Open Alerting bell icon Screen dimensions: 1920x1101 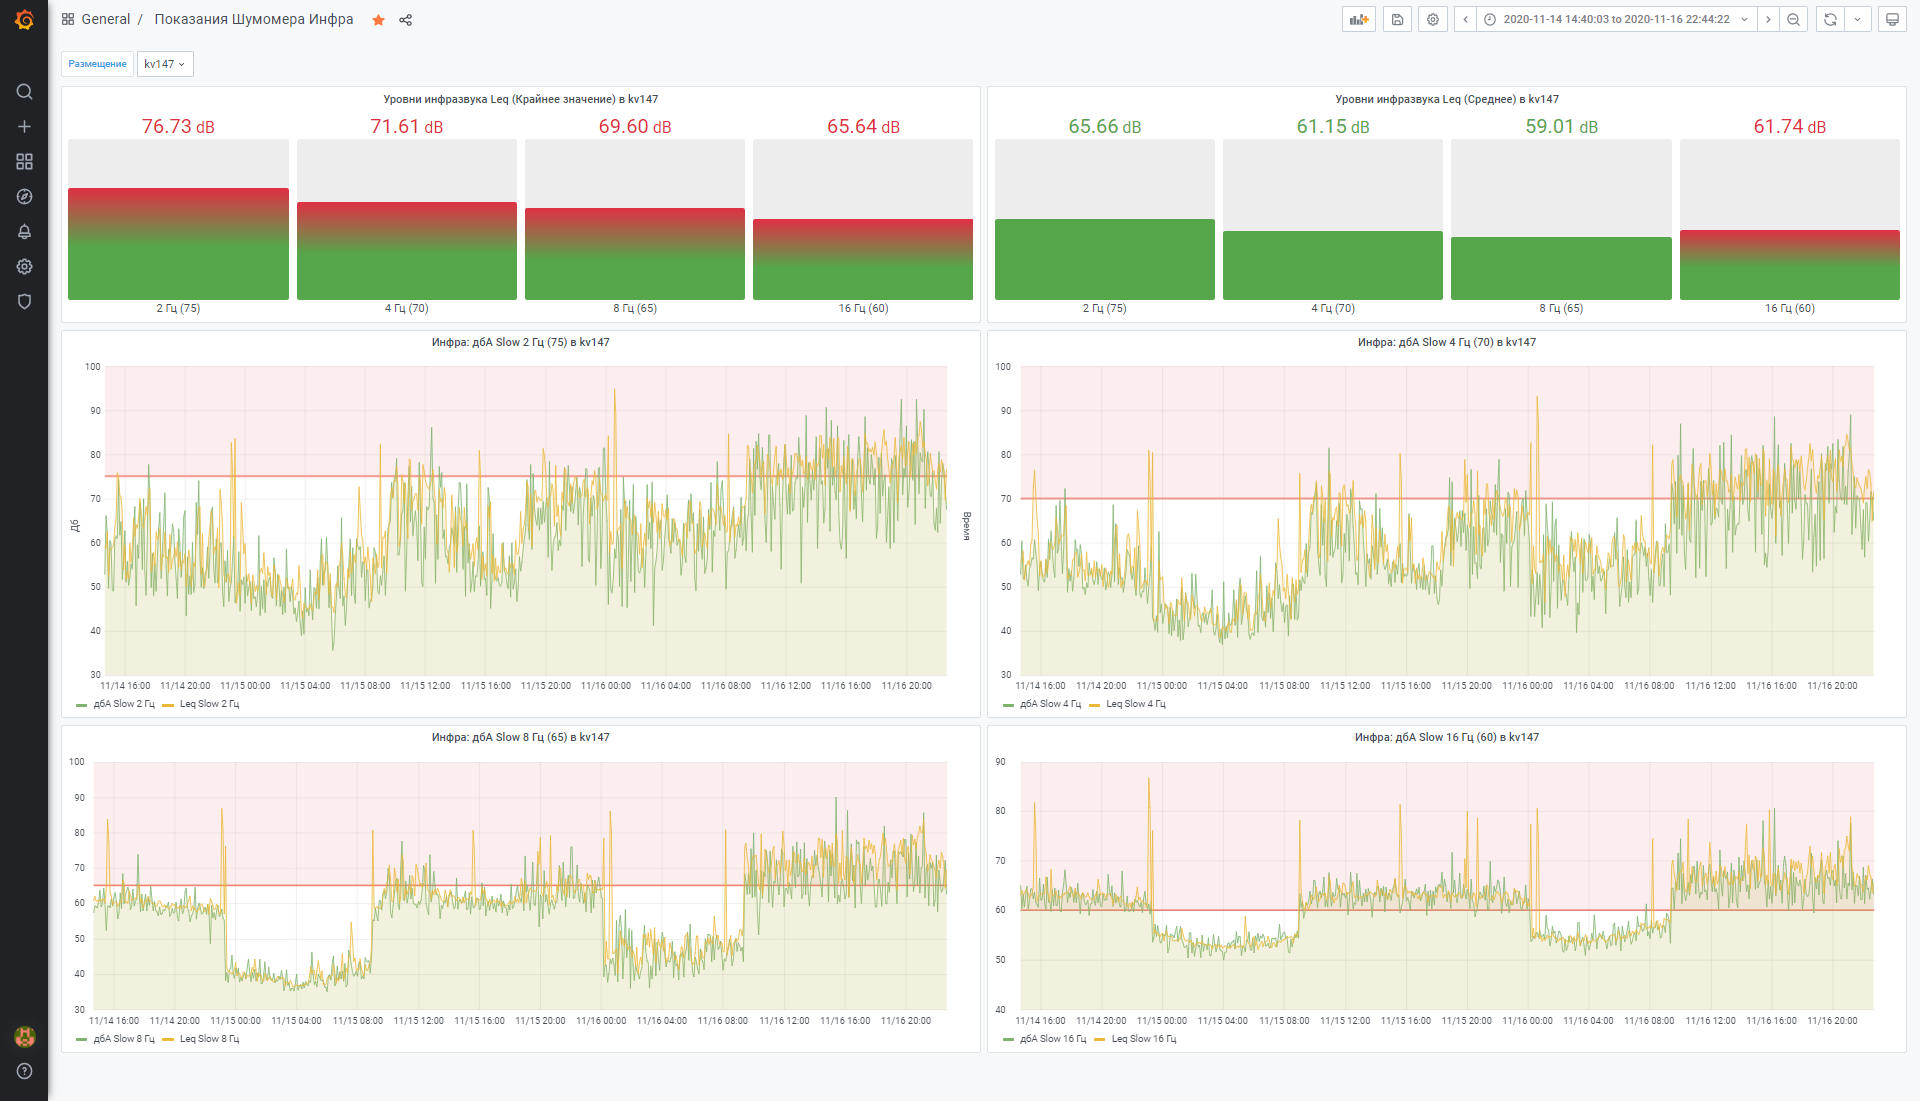tap(24, 232)
